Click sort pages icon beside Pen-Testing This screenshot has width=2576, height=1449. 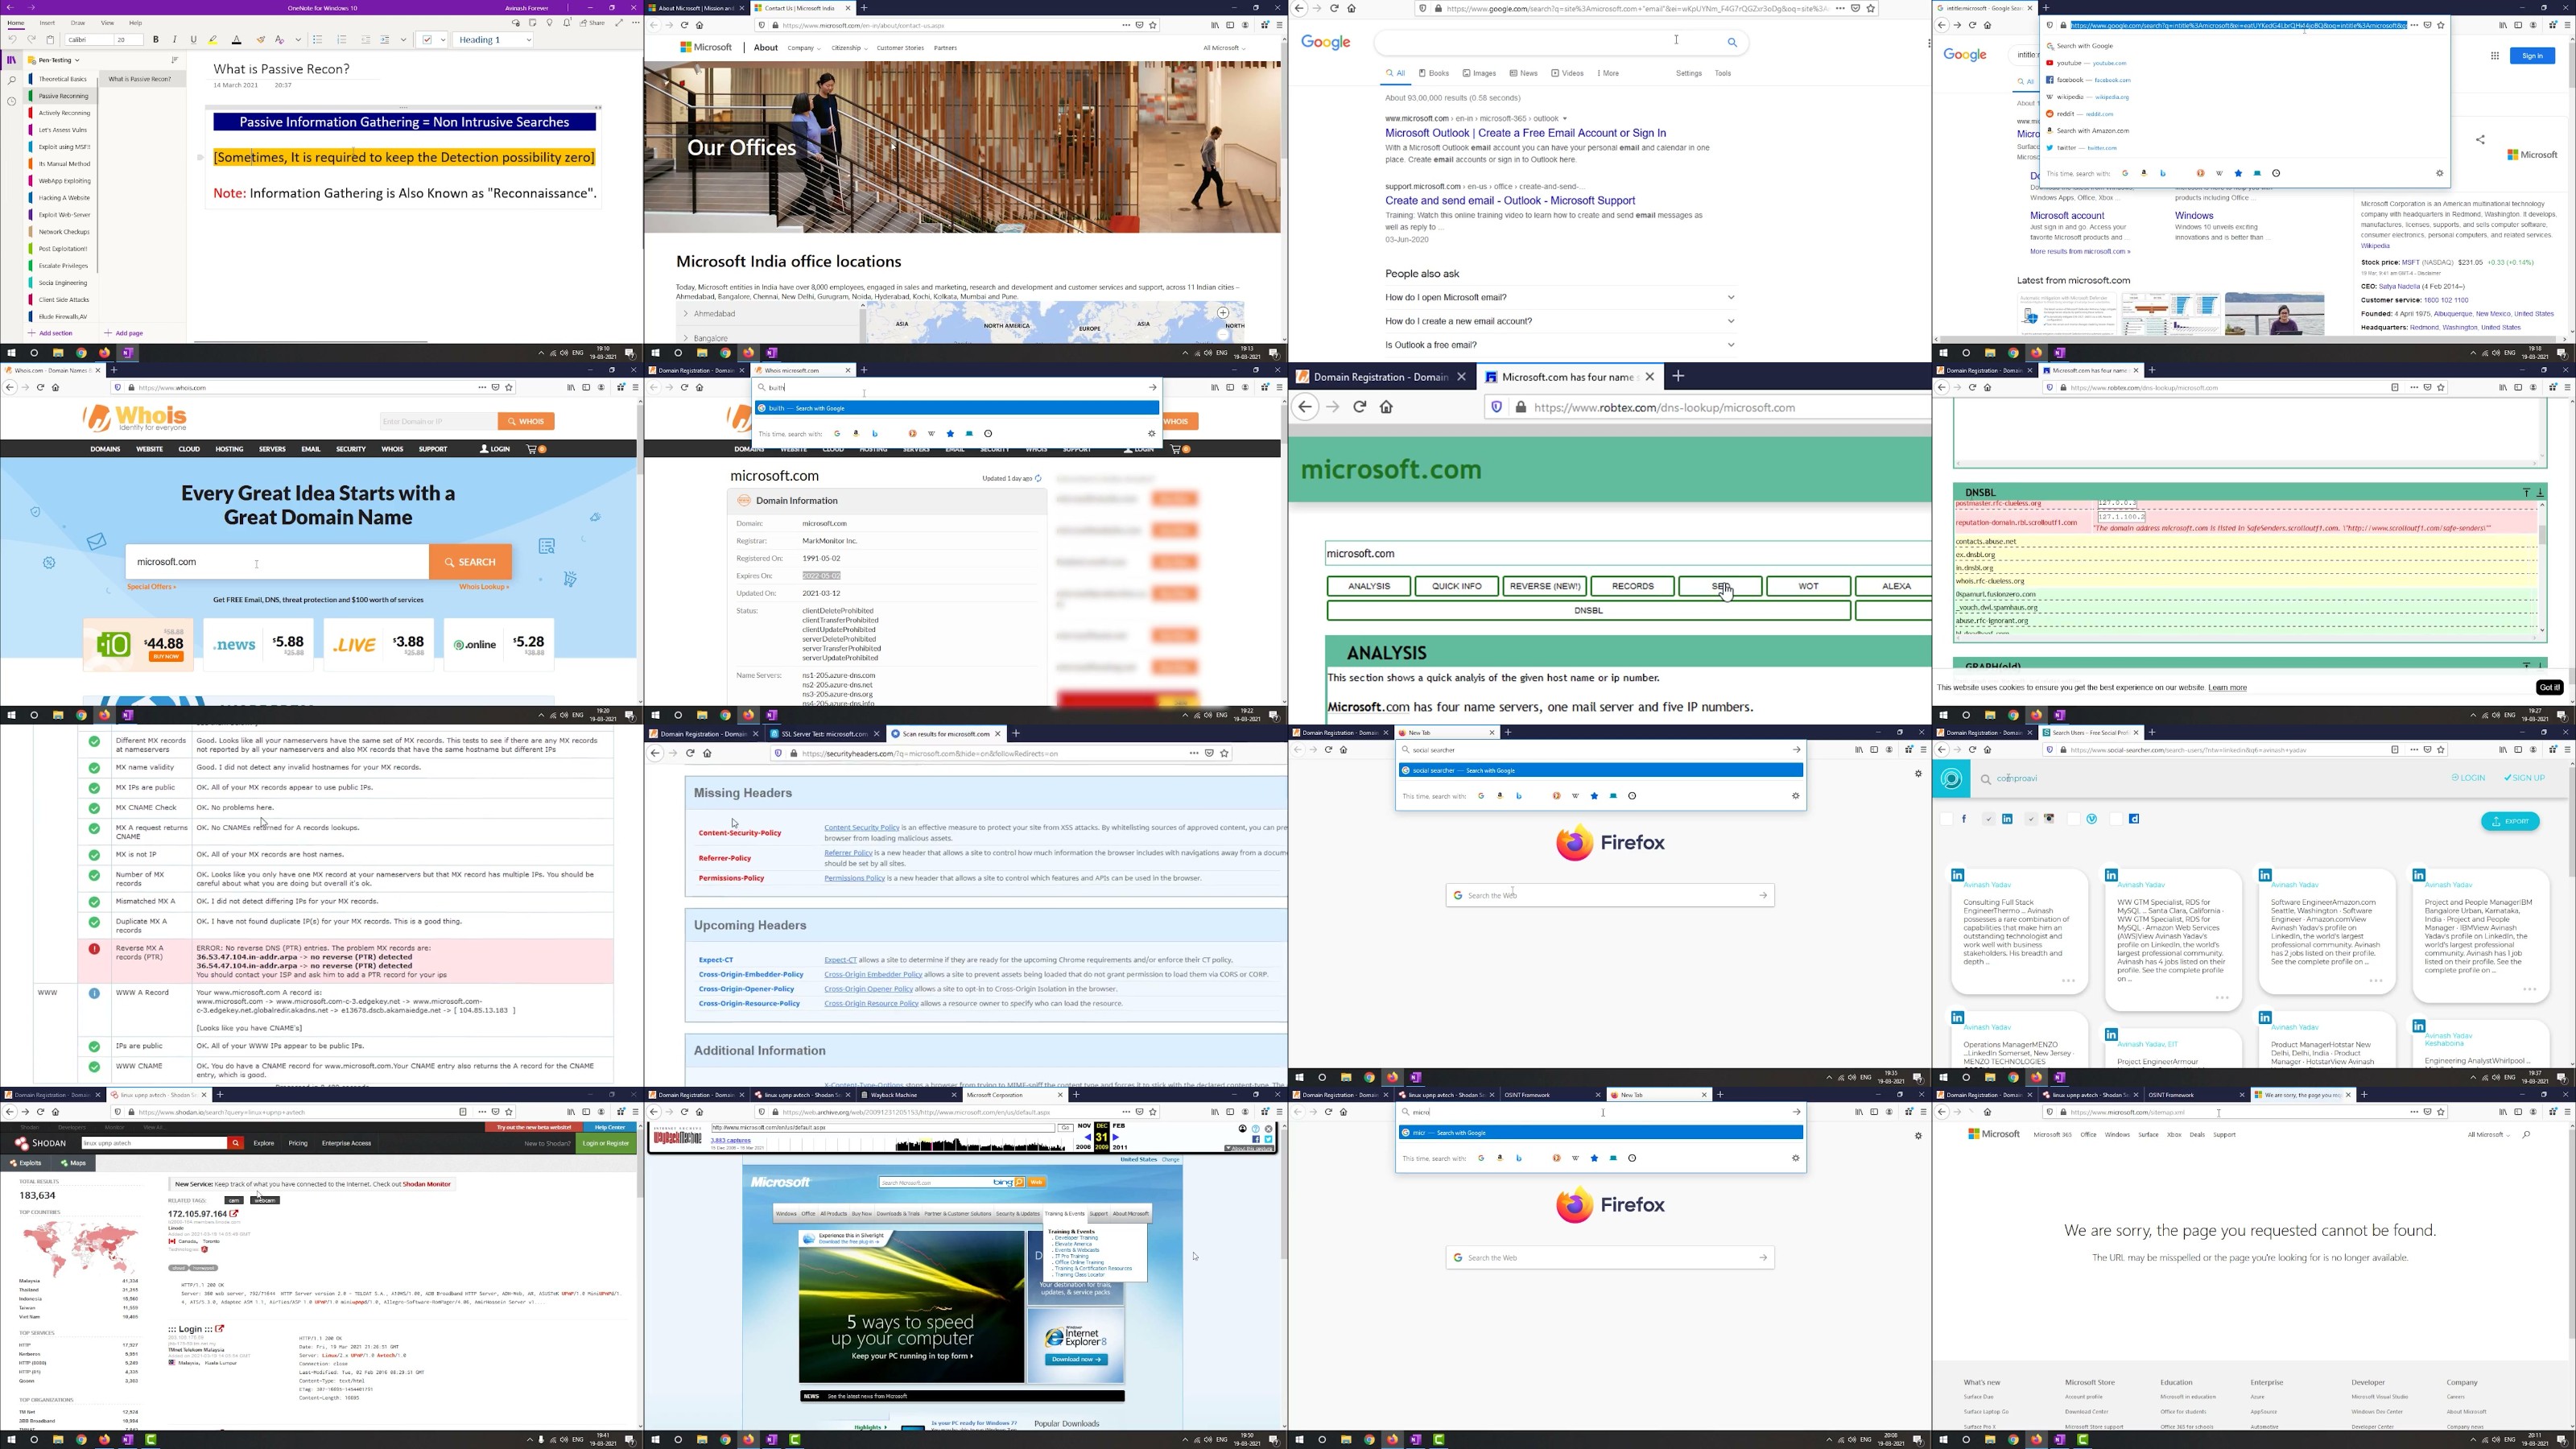click(175, 60)
